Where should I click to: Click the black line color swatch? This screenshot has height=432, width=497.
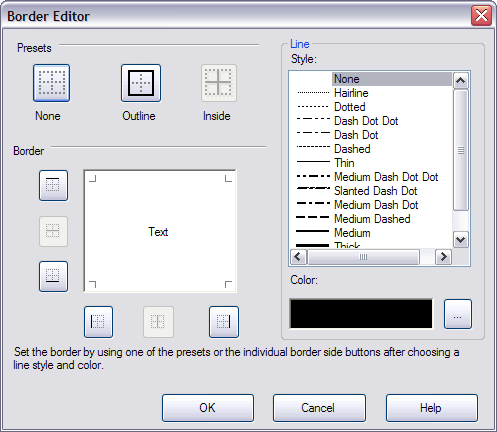point(361,314)
